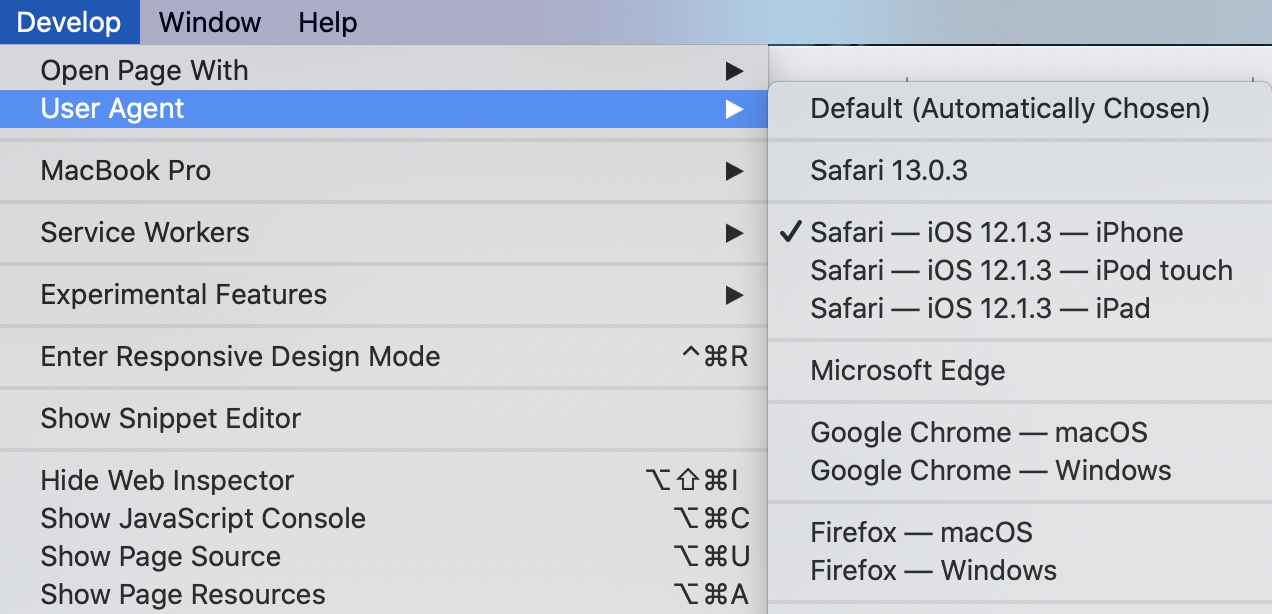
Task: Select Microsoft Edge user agent
Action: click(x=1020, y=371)
